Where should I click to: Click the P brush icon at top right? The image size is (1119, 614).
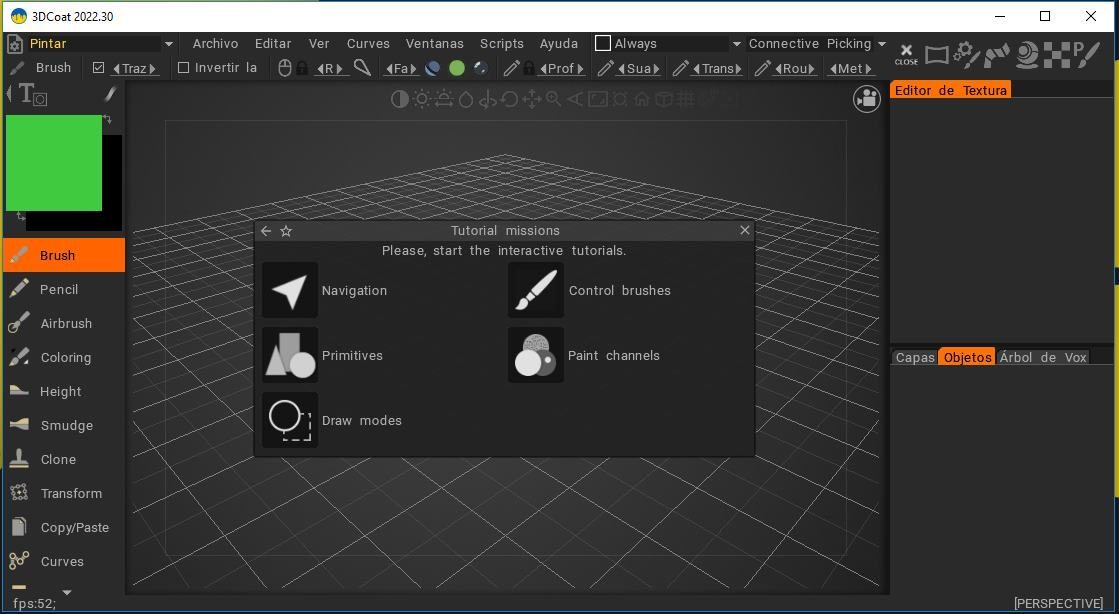1086,55
